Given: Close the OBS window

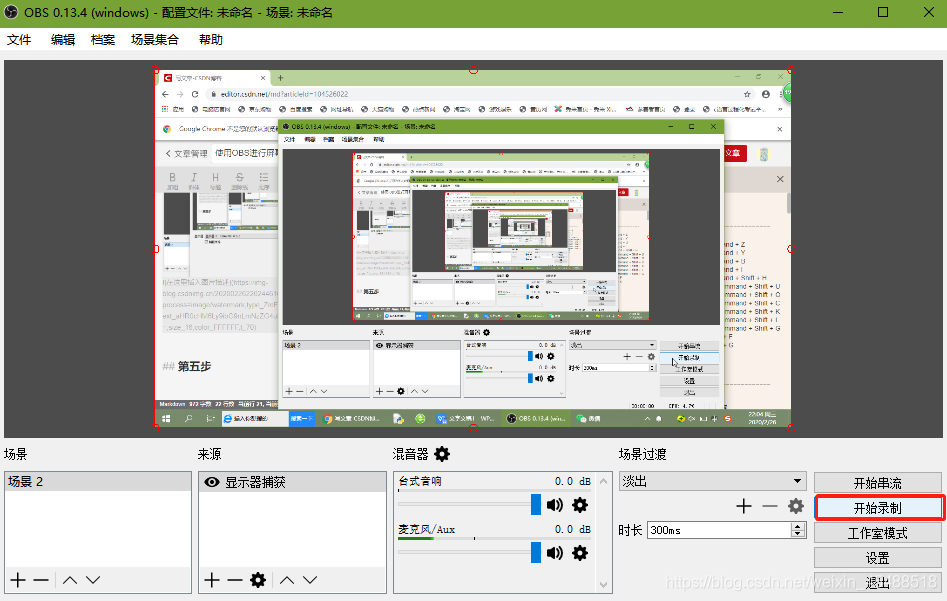Looking at the screenshot, I should click(929, 13).
